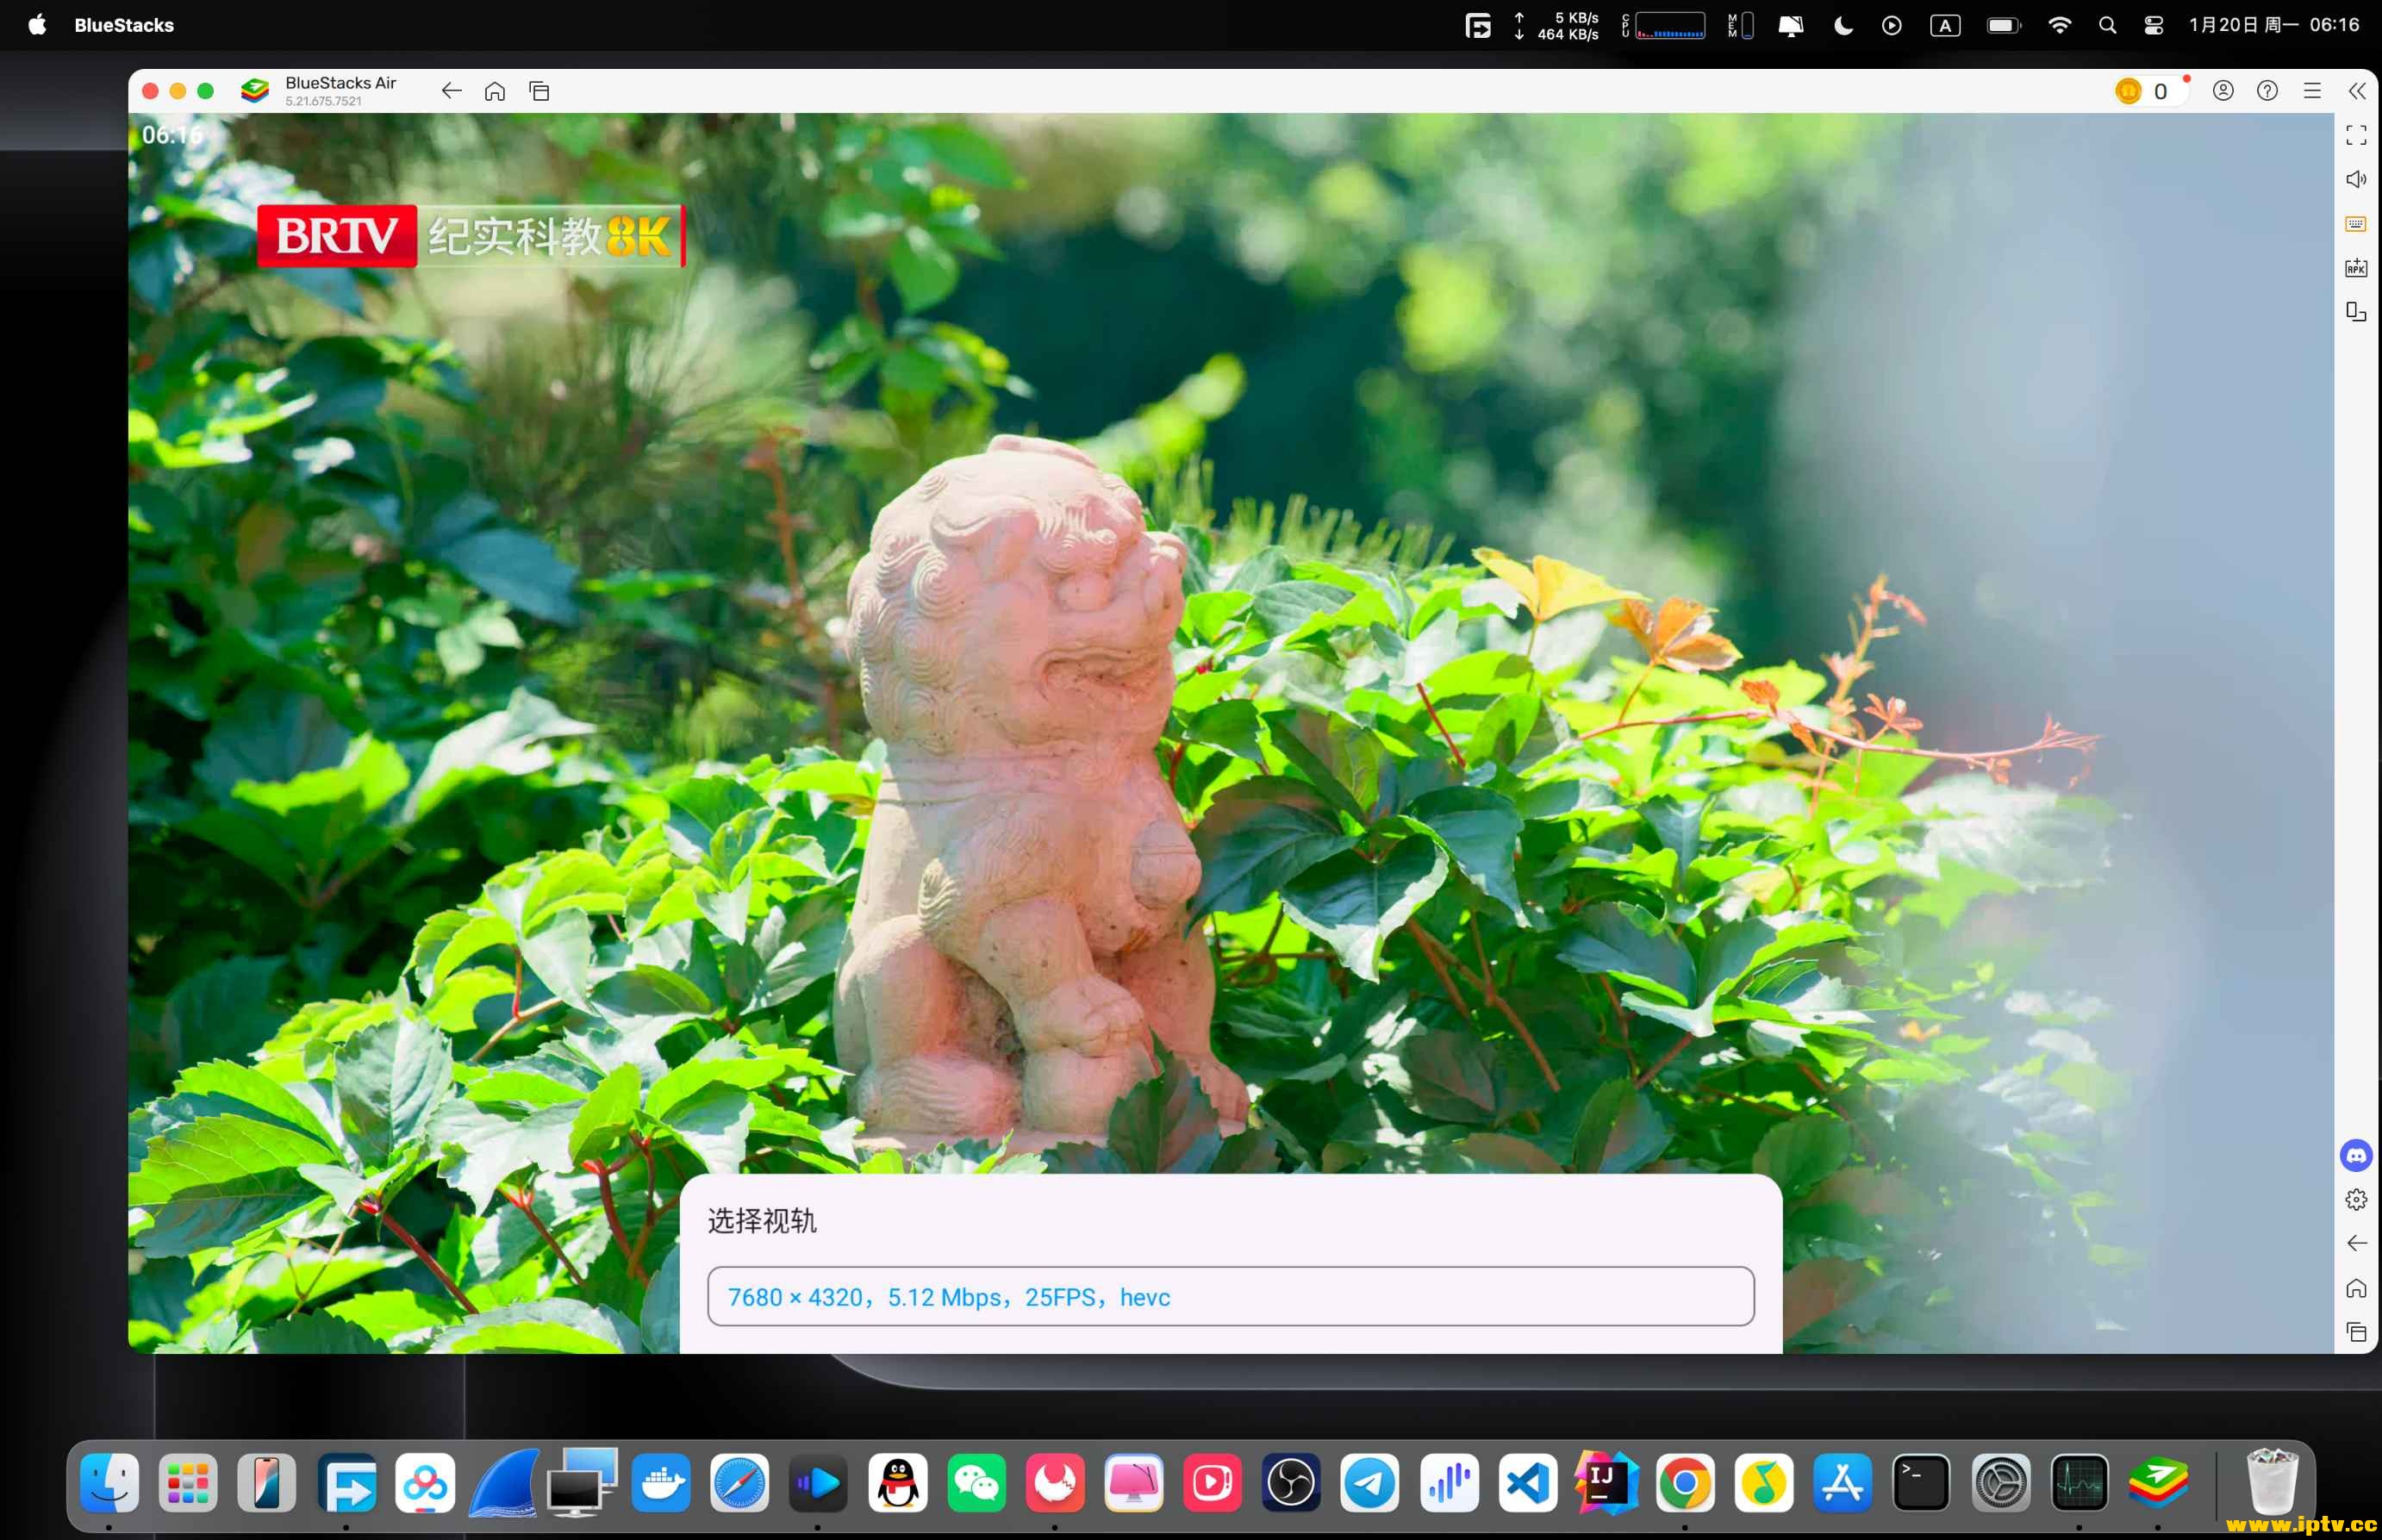Open the help question mark icon
This screenshot has width=2382, height=1540.
[x=2267, y=91]
